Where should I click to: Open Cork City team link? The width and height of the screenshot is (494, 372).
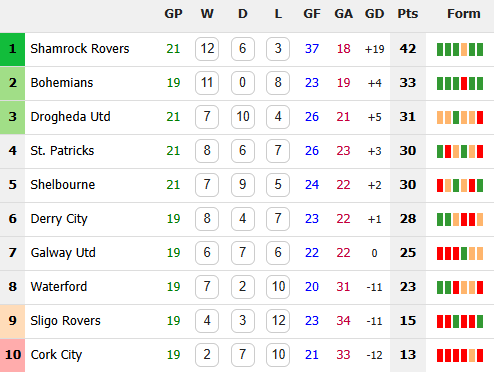(56, 355)
